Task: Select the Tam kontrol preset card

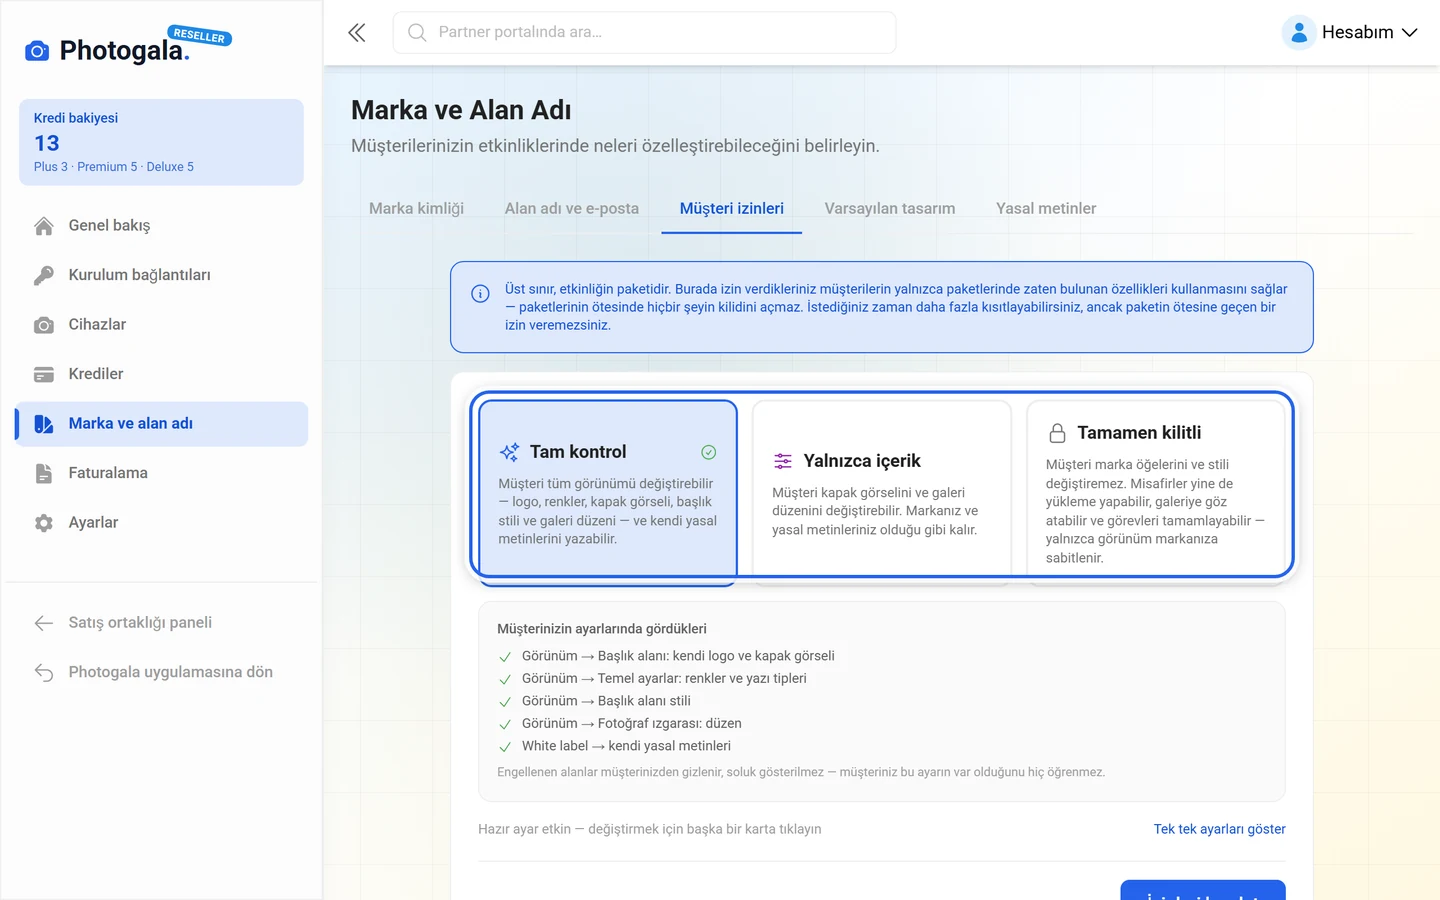Action: coord(608,492)
